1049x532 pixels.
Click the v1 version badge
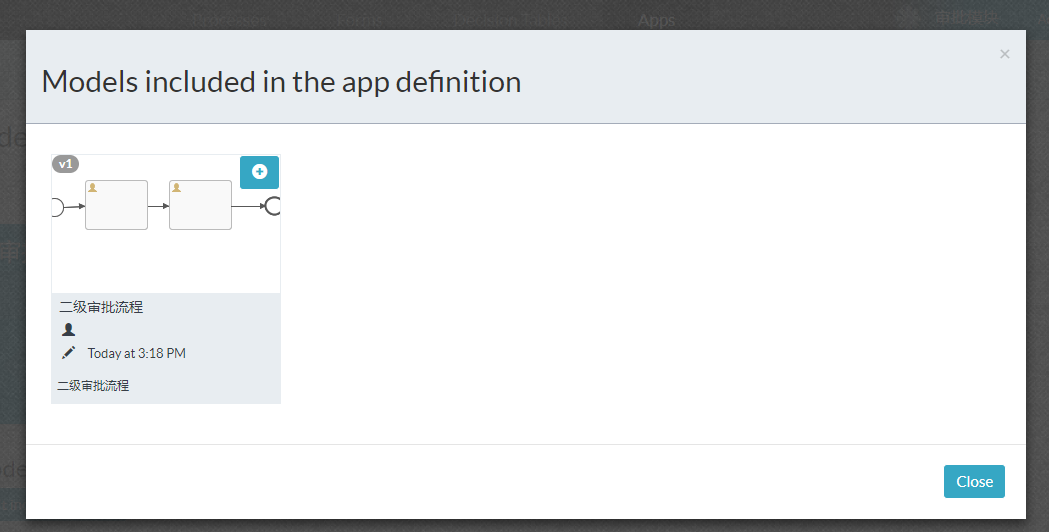[x=65, y=164]
